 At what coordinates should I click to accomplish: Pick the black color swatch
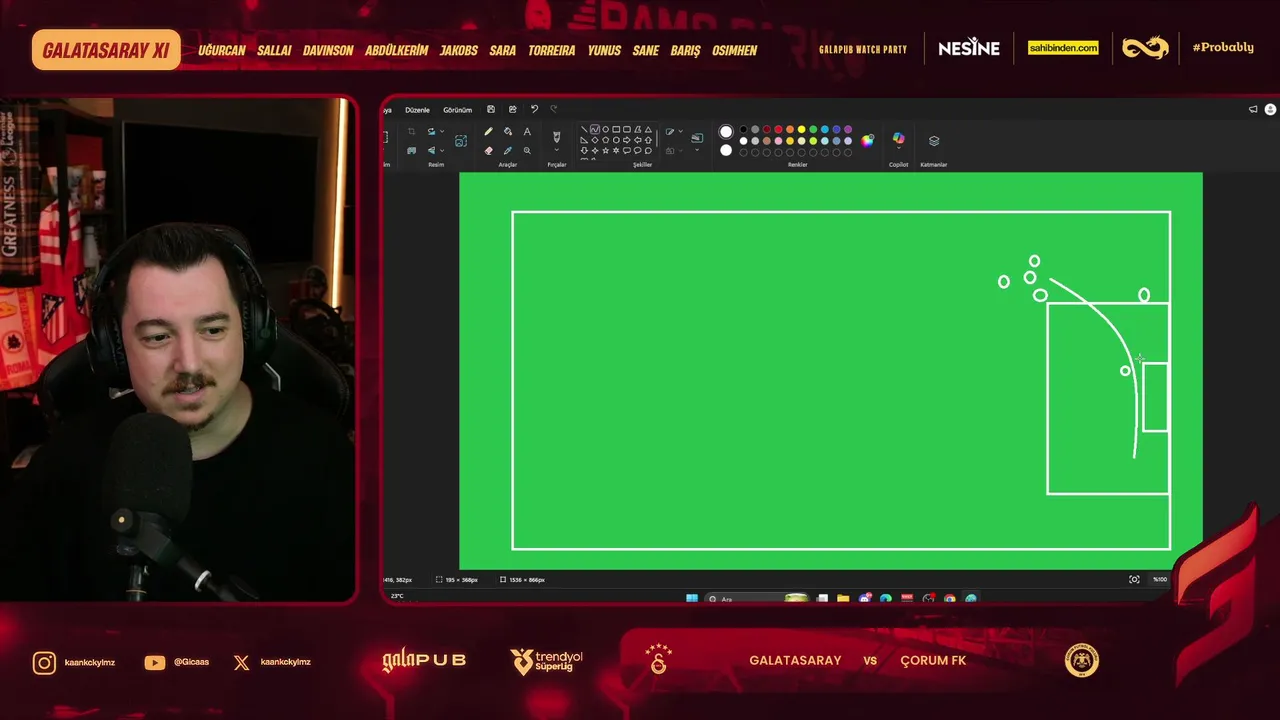coord(744,129)
